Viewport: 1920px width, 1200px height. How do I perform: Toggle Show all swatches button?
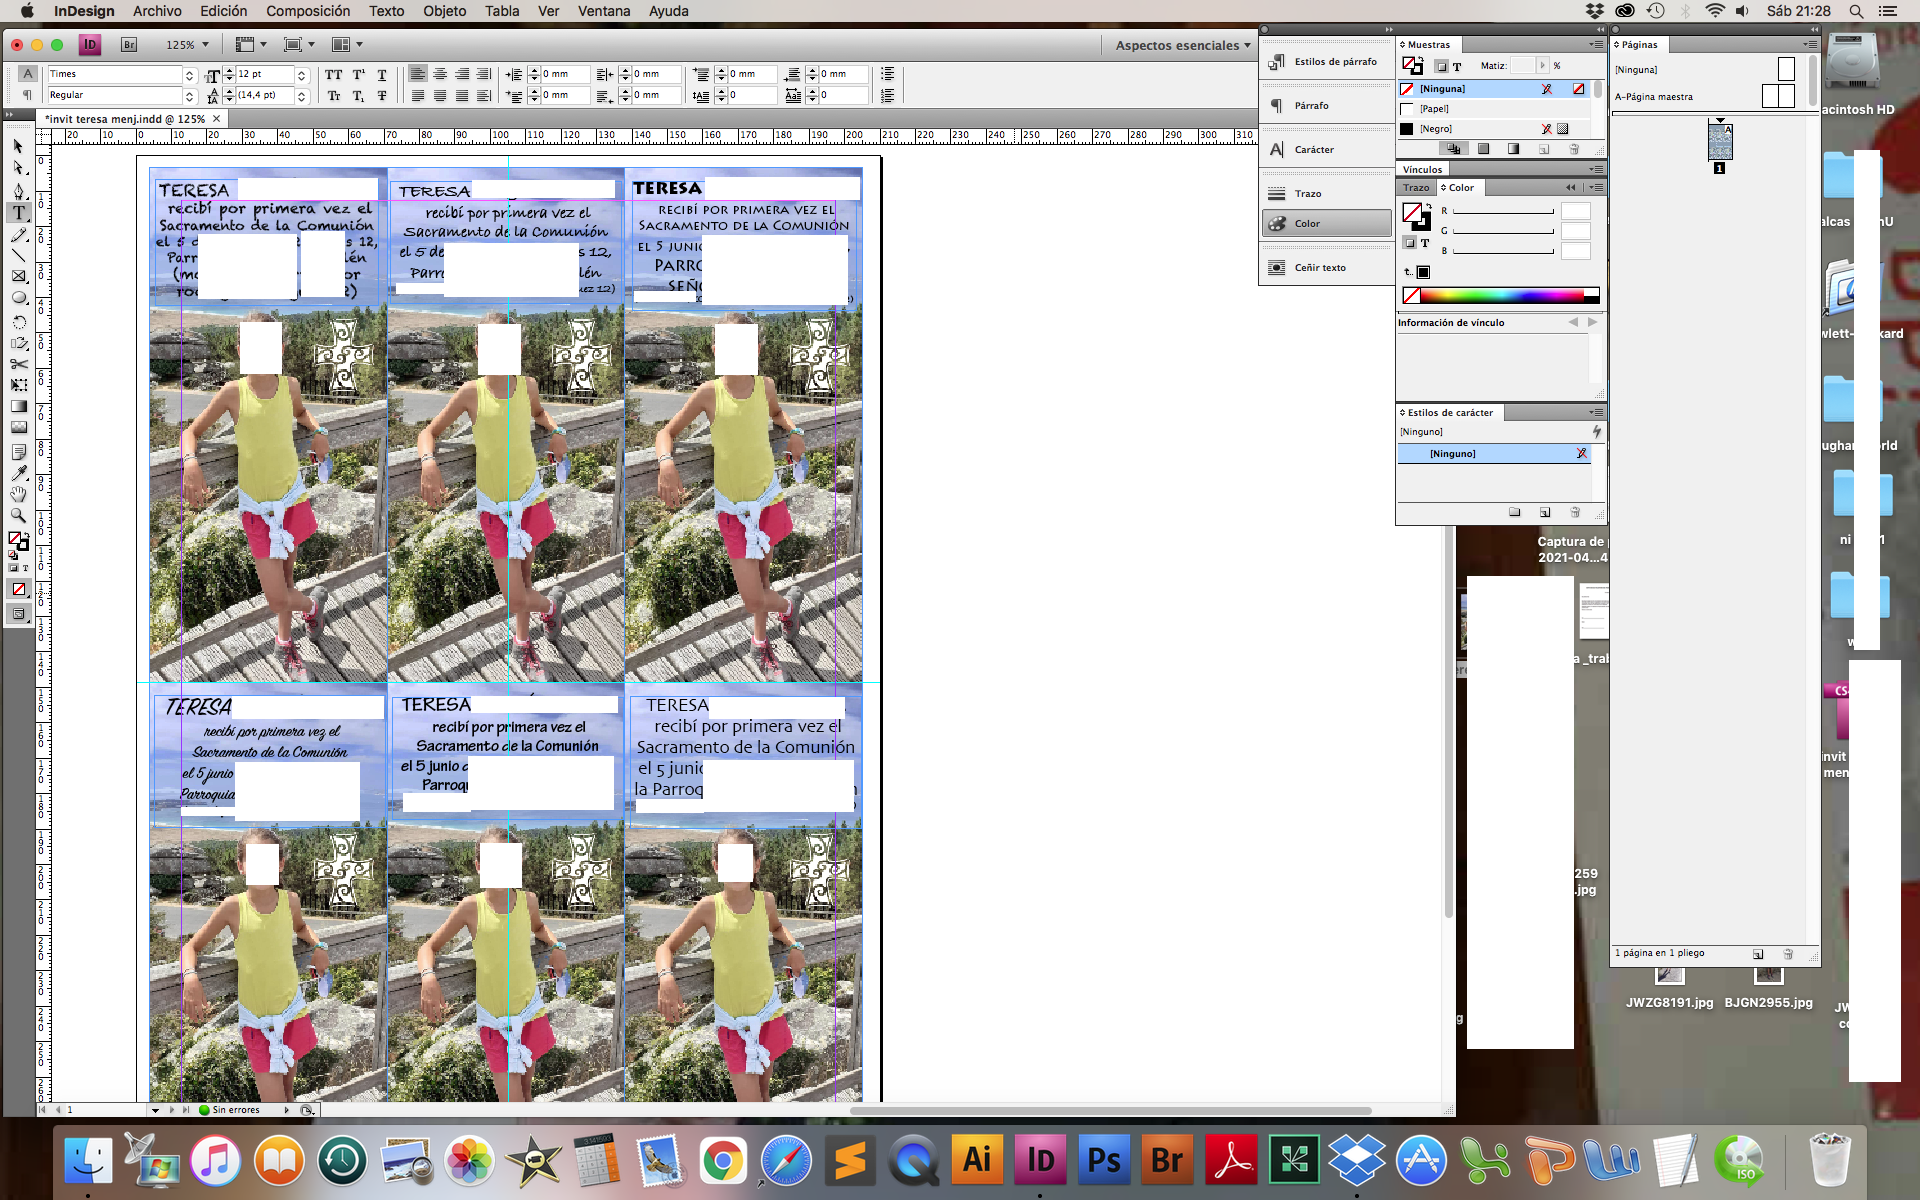click(x=1453, y=149)
